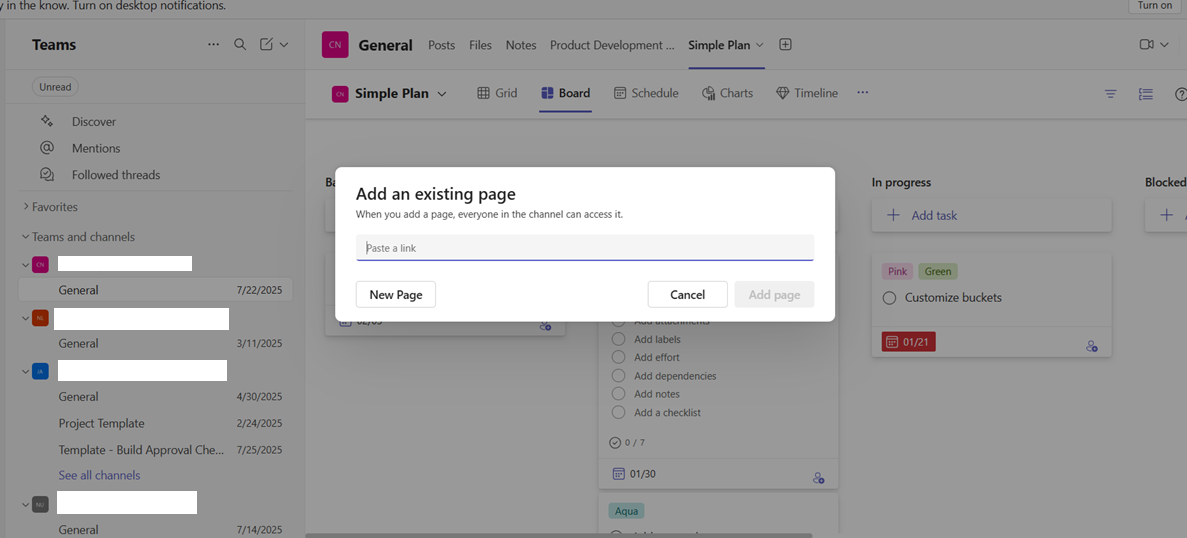Open Simple Plan tab dropdown chevron
Screen dimensions: 1187x538
(x=760, y=45)
